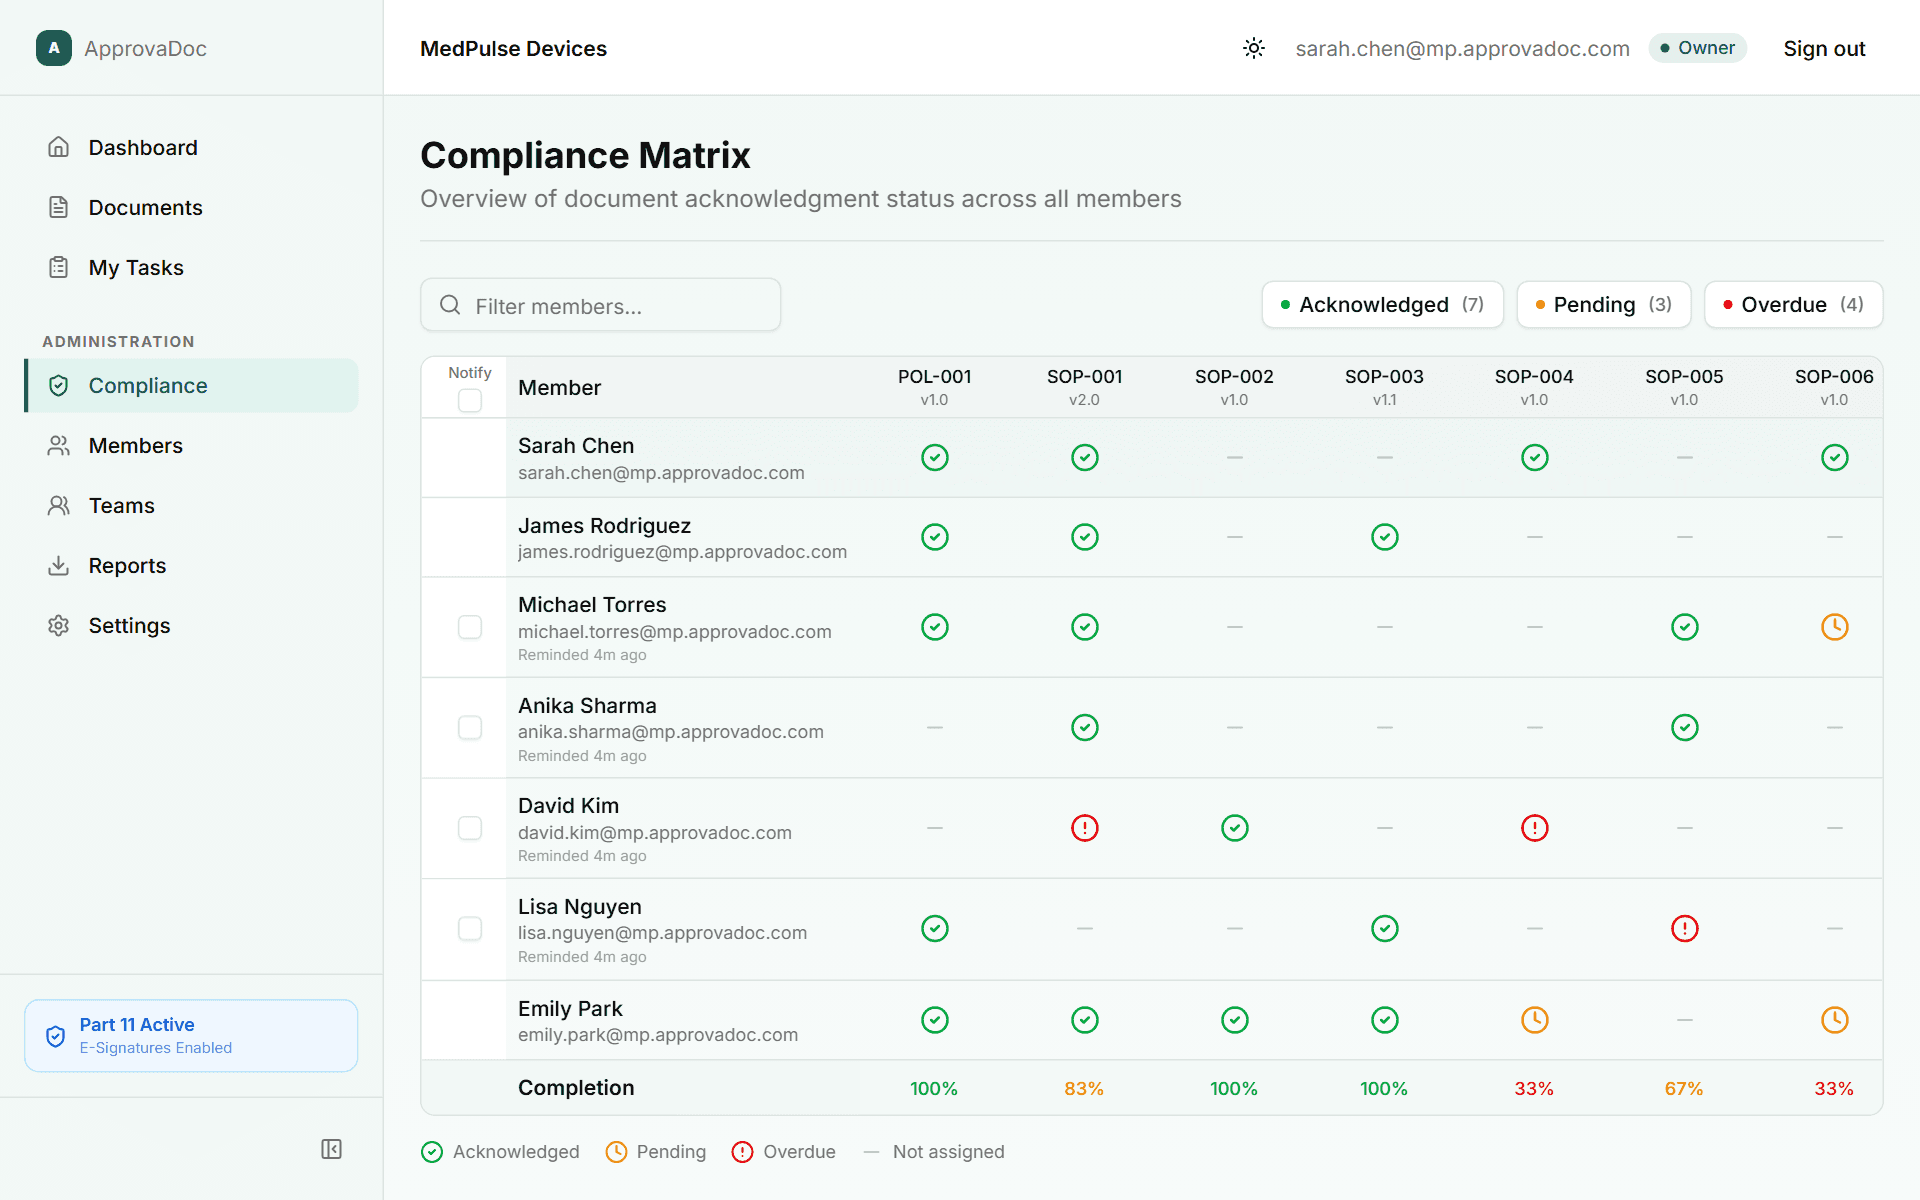Screen dimensions: 1920x1200
Task: Select David Kim's notify checkbox
Action: [469, 828]
